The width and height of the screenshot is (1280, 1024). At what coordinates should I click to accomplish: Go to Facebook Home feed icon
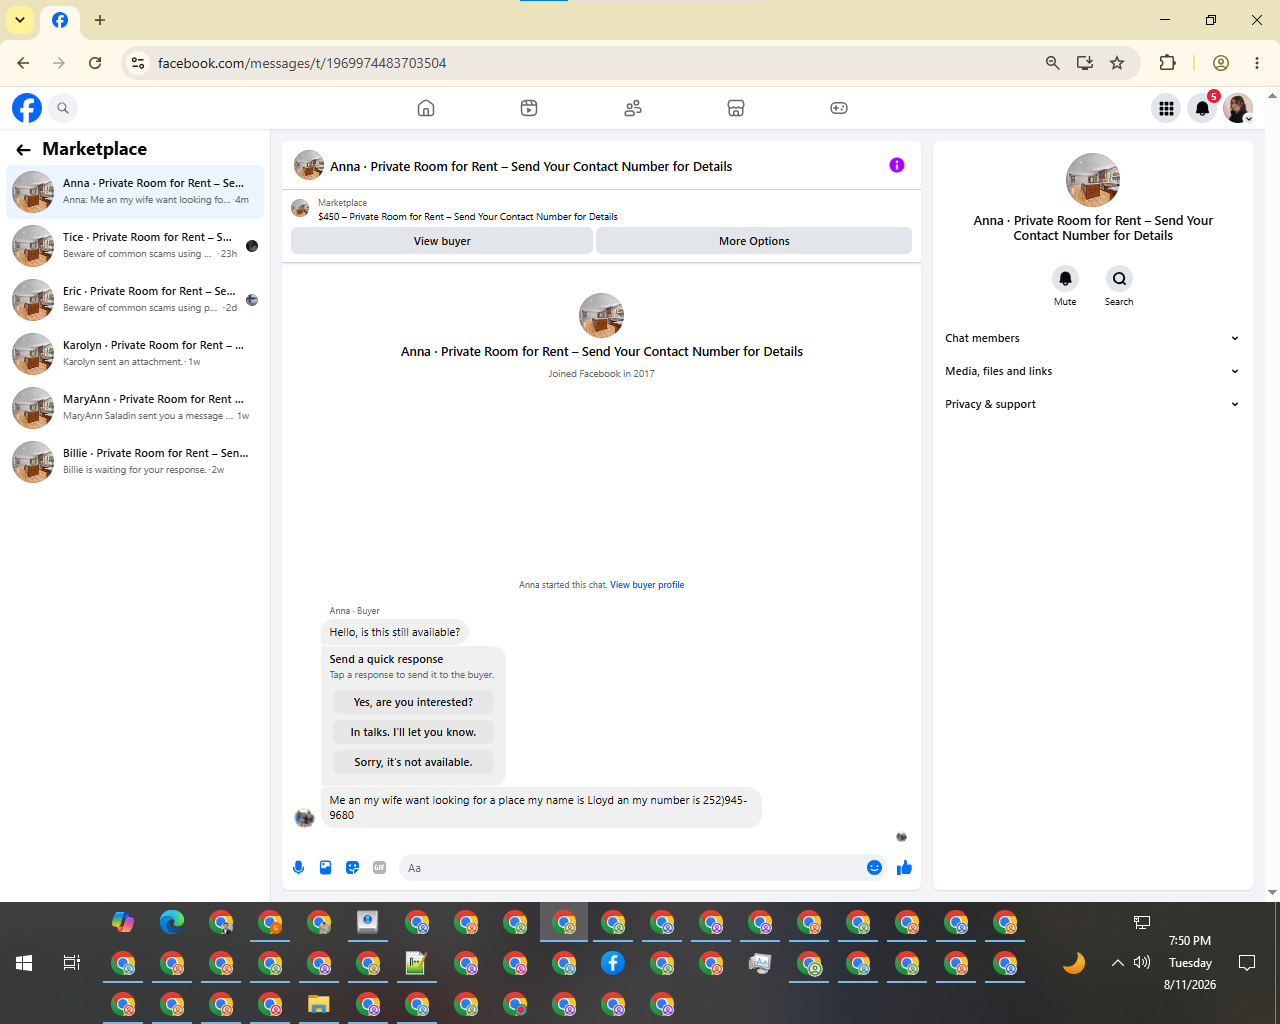pyautogui.click(x=426, y=108)
